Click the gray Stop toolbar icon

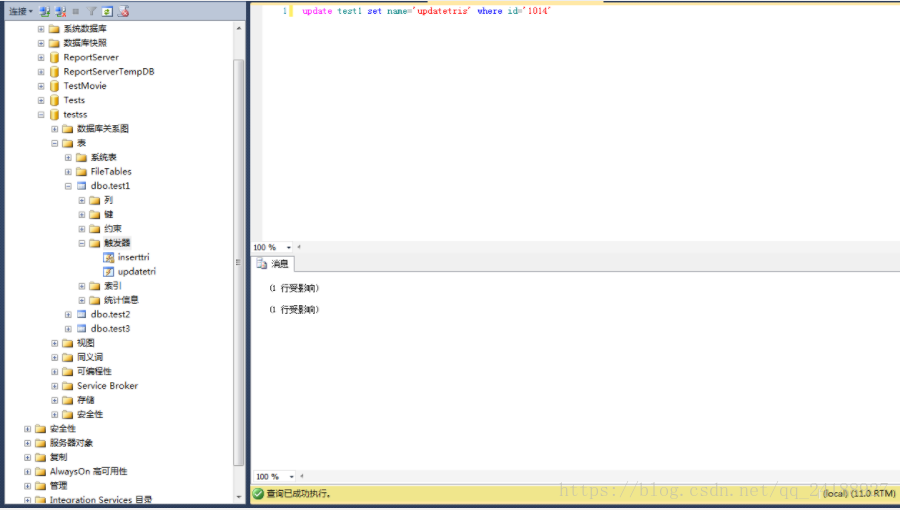[76, 11]
